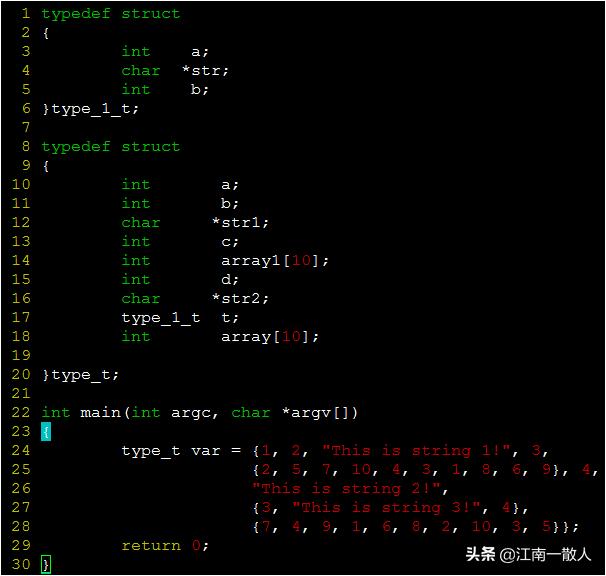Click 'type_t var =' on line 24
The image size is (606, 576).
181,452
